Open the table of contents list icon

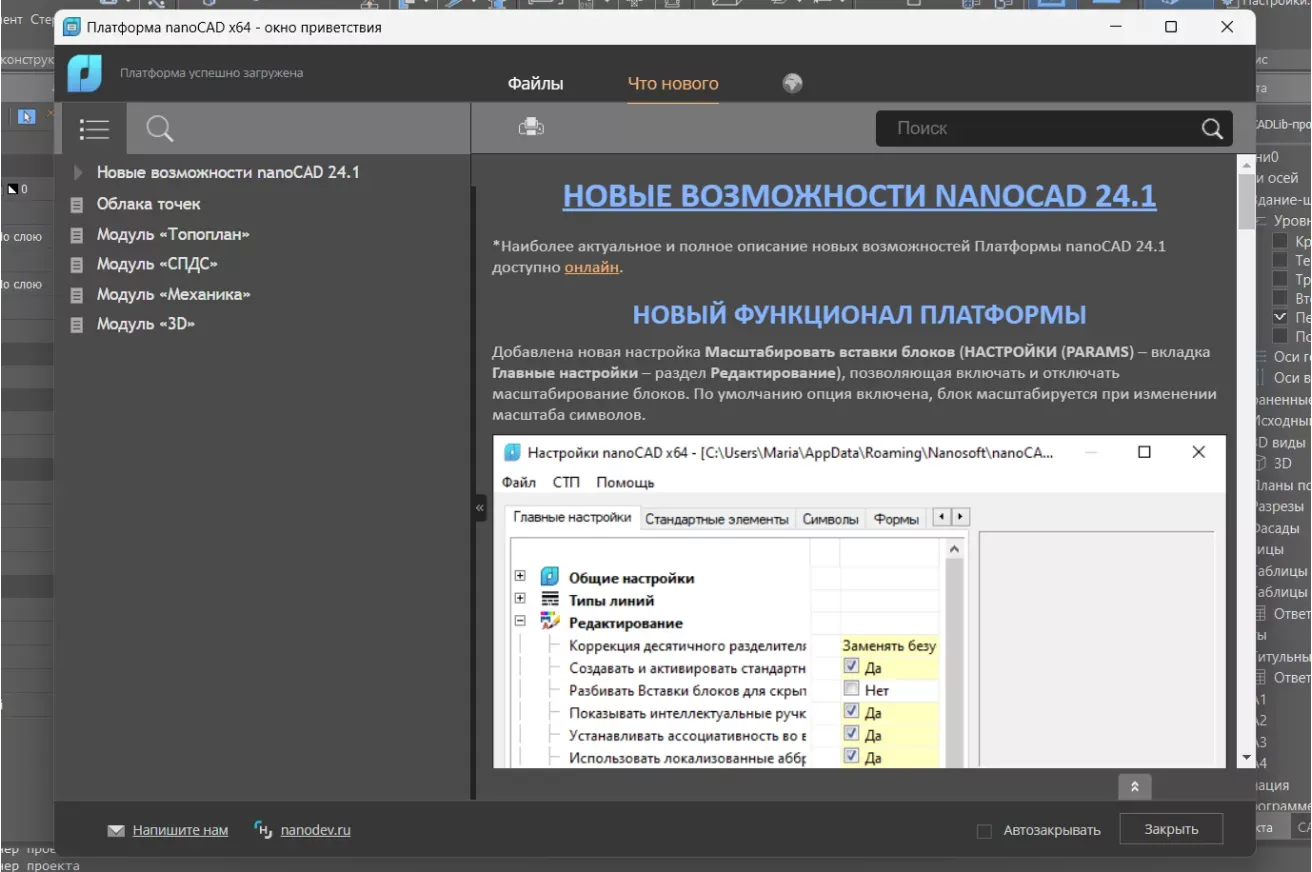pos(94,128)
